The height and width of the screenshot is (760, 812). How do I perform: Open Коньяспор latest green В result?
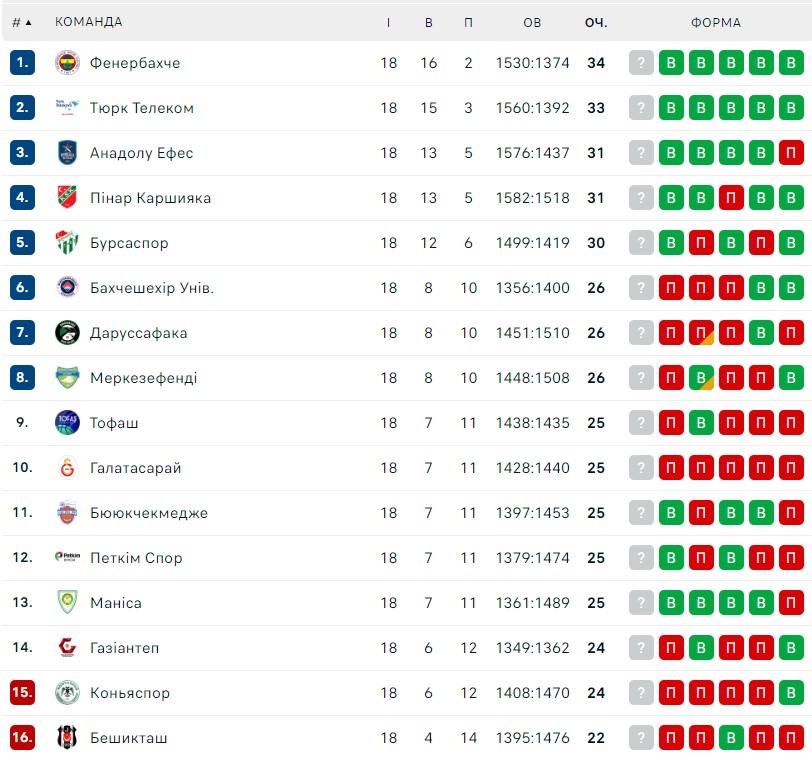791,693
